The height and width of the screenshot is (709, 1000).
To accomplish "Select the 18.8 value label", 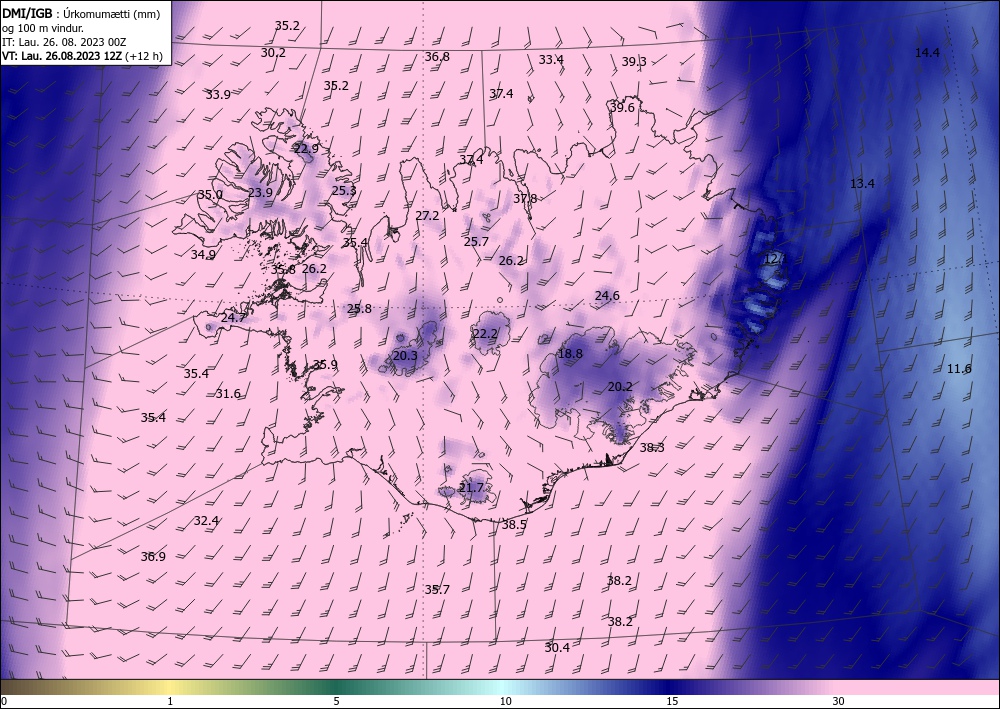I will click(570, 353).
